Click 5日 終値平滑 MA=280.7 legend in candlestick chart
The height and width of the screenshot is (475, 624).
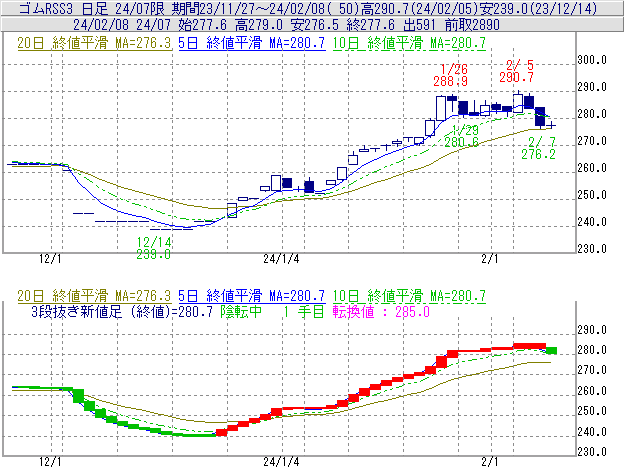click(x=252, y=43)
